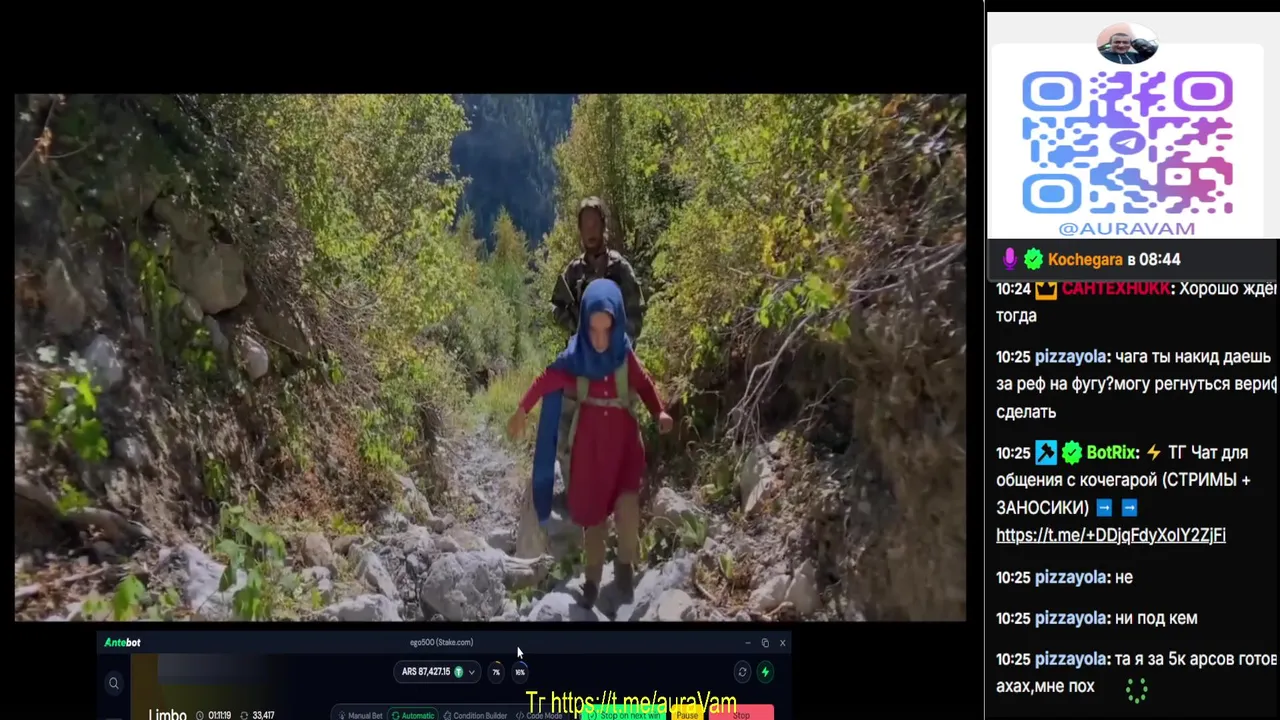Screen dimensions: 1280x720
Task: Switch to the Automatic tab
Action: coord(413,715)
